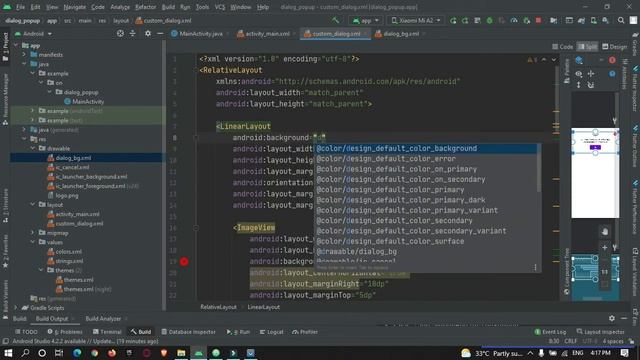Open the design preview pan hand tool
640x360 pixels.
pos(605,231)
